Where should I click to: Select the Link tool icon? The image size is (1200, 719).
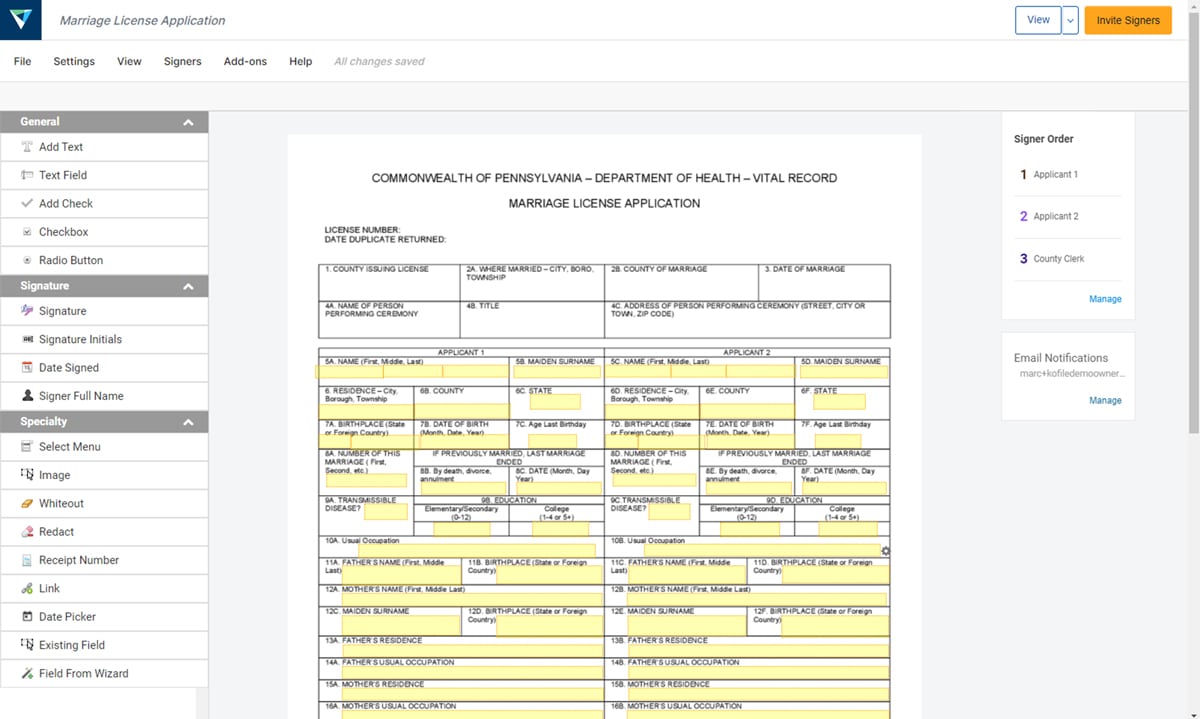tap(27, 588)
